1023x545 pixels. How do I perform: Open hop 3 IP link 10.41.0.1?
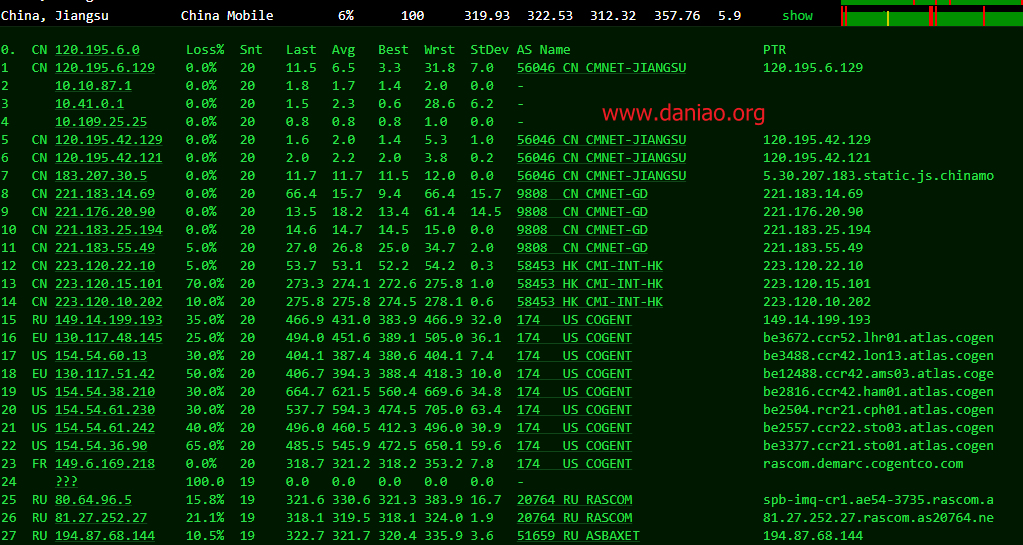(89, 104)
